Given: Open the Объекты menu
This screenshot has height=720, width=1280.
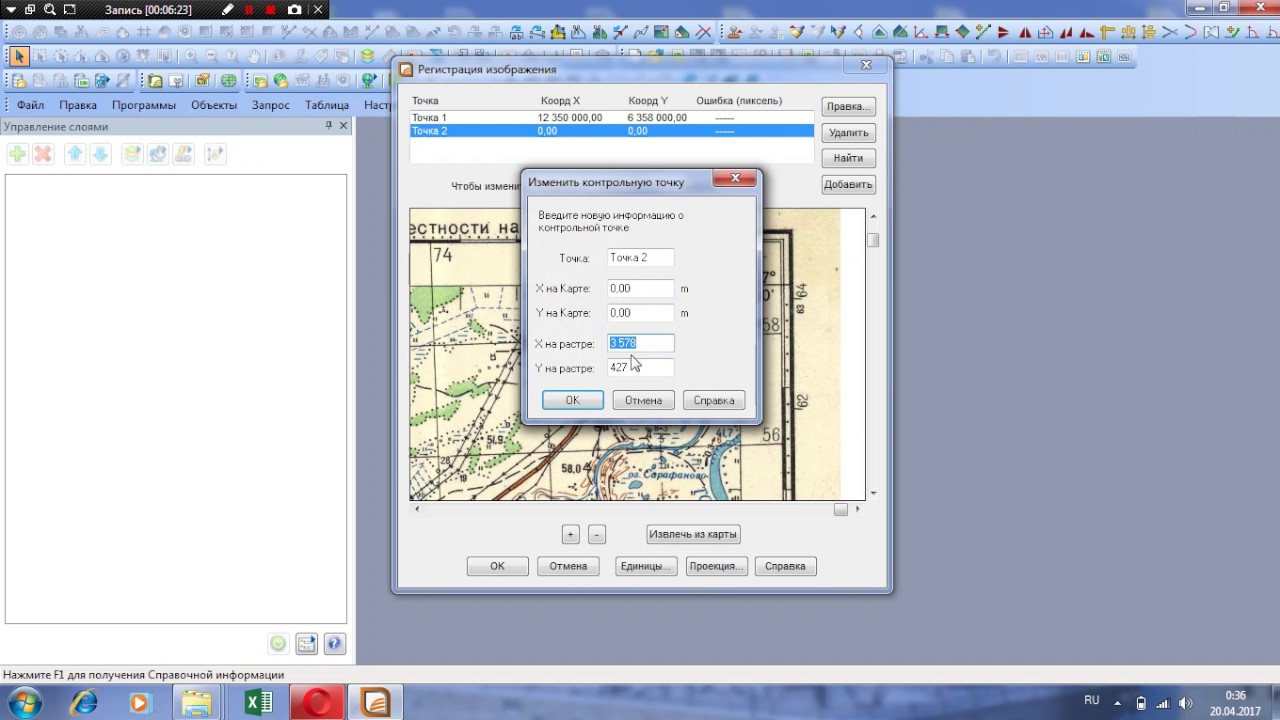Looking at the screenshot, I should pyautogui.click(x=214, y=105).
